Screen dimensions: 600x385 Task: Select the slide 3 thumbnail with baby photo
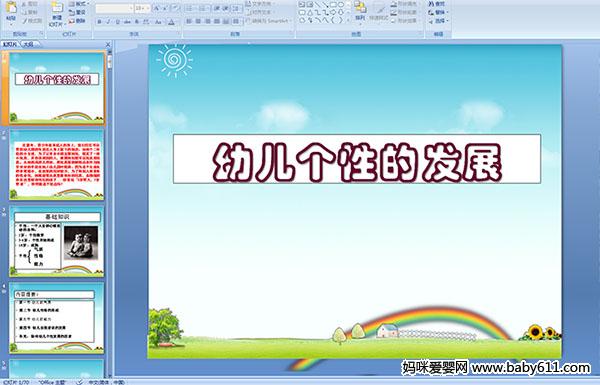click(56, 241)
